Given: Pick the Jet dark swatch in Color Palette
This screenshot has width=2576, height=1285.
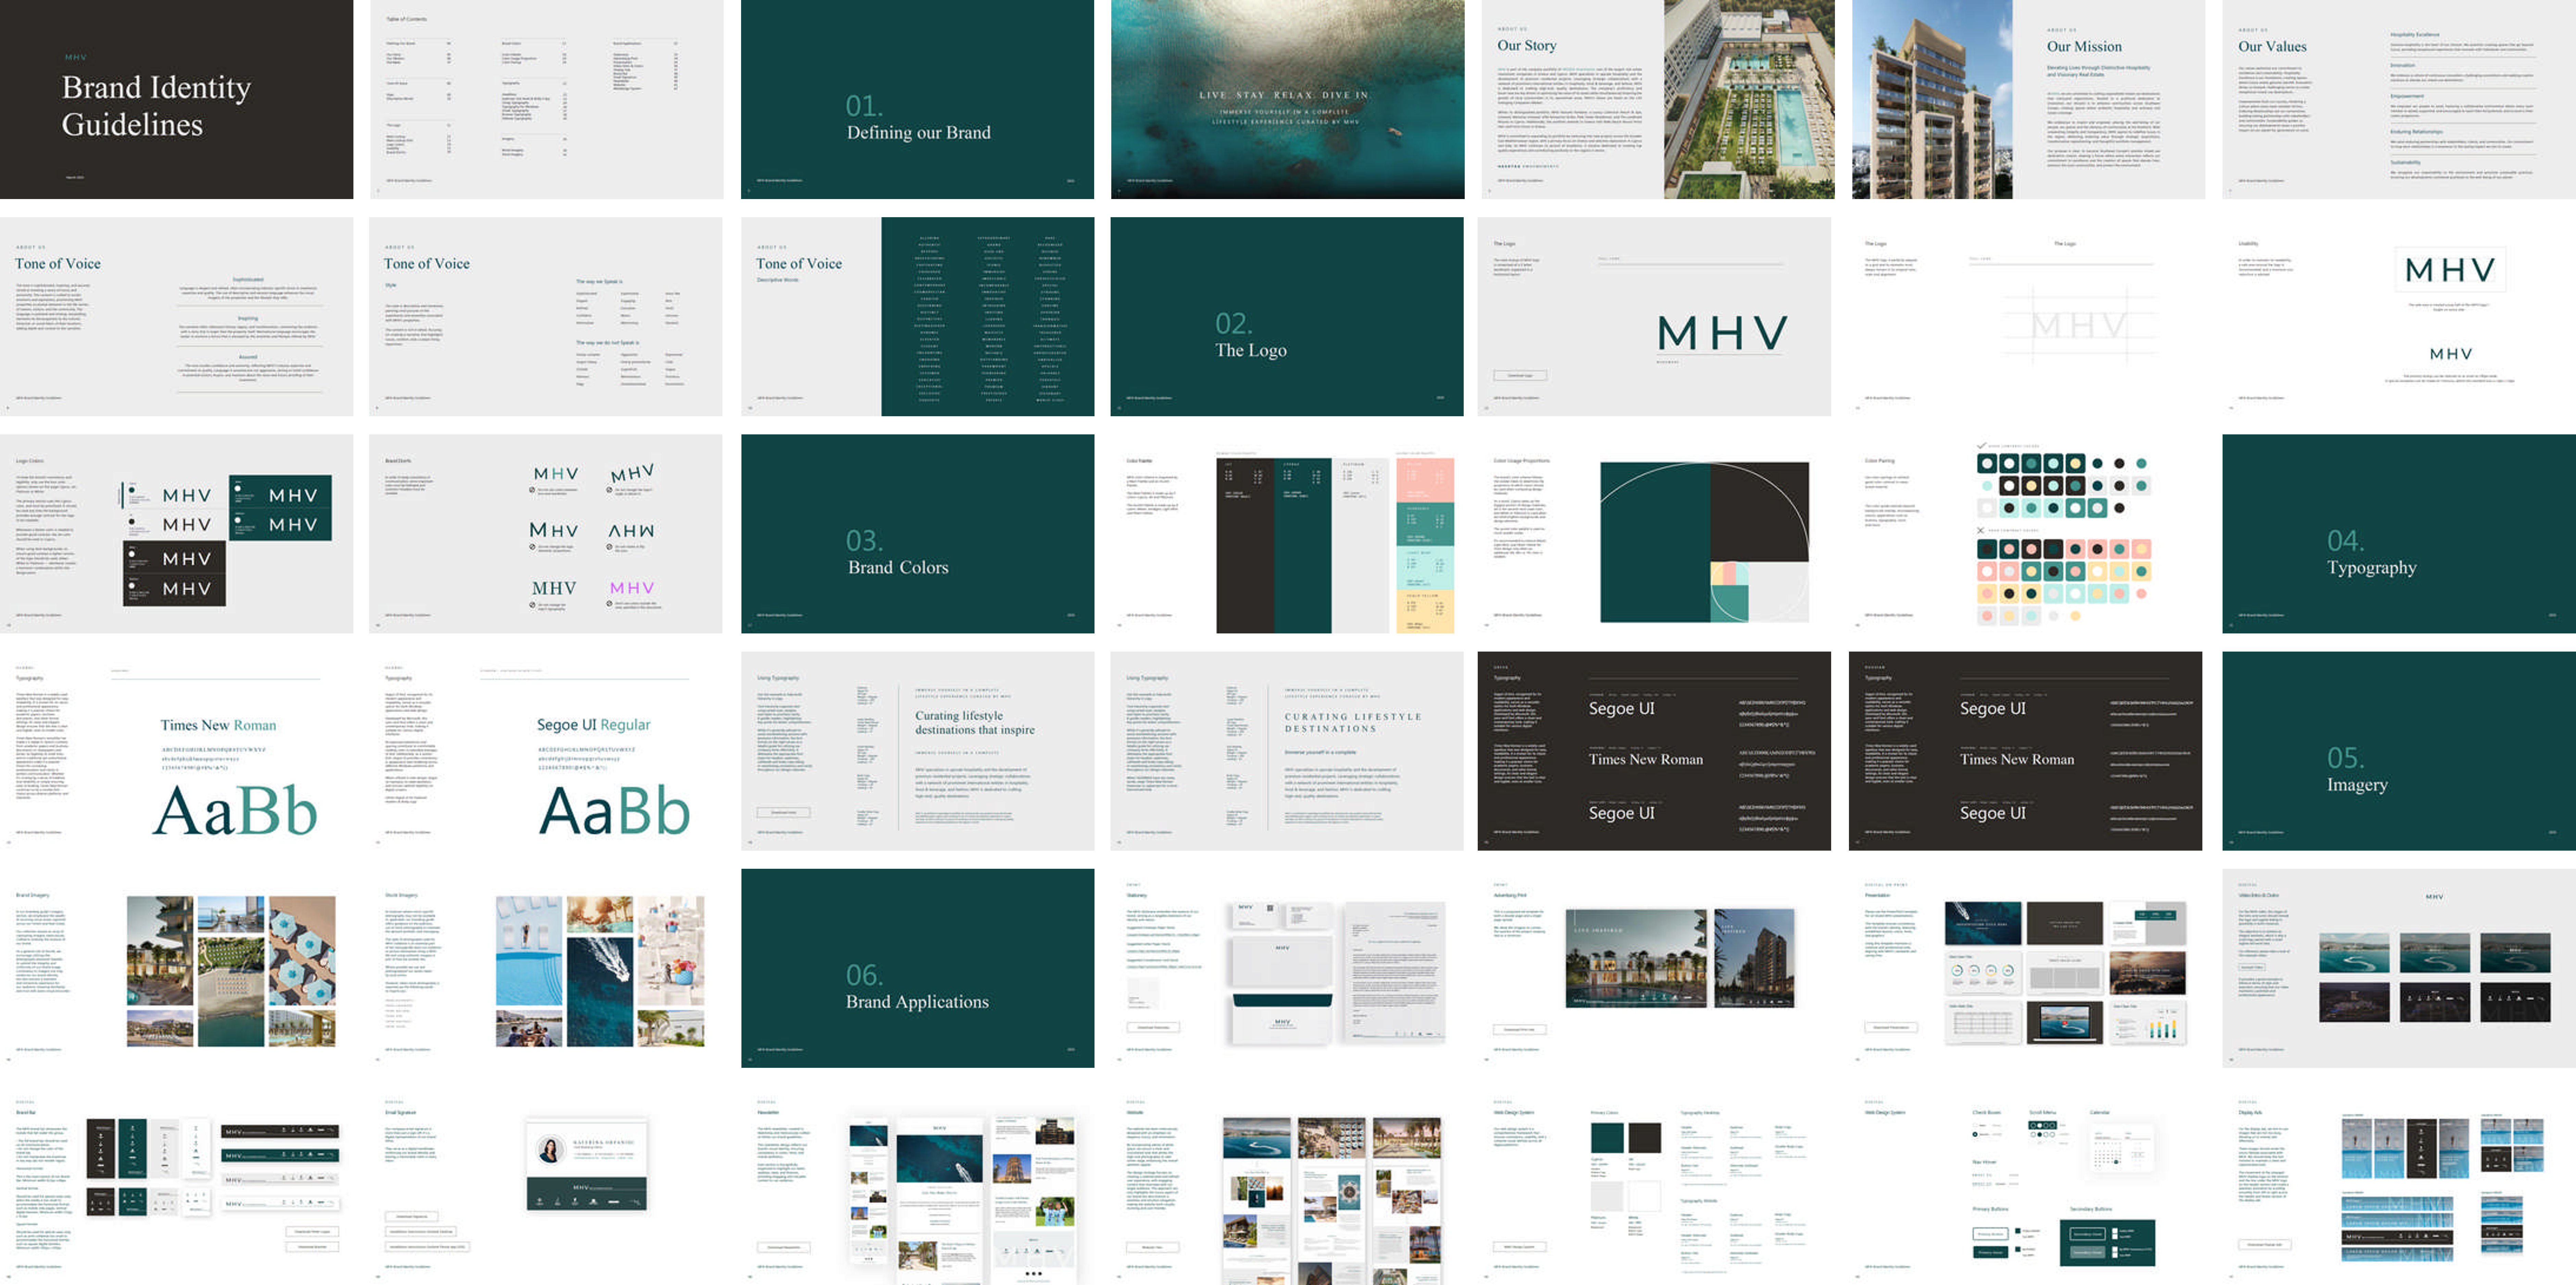Looking at the screenshot, I should (1245, 546).
